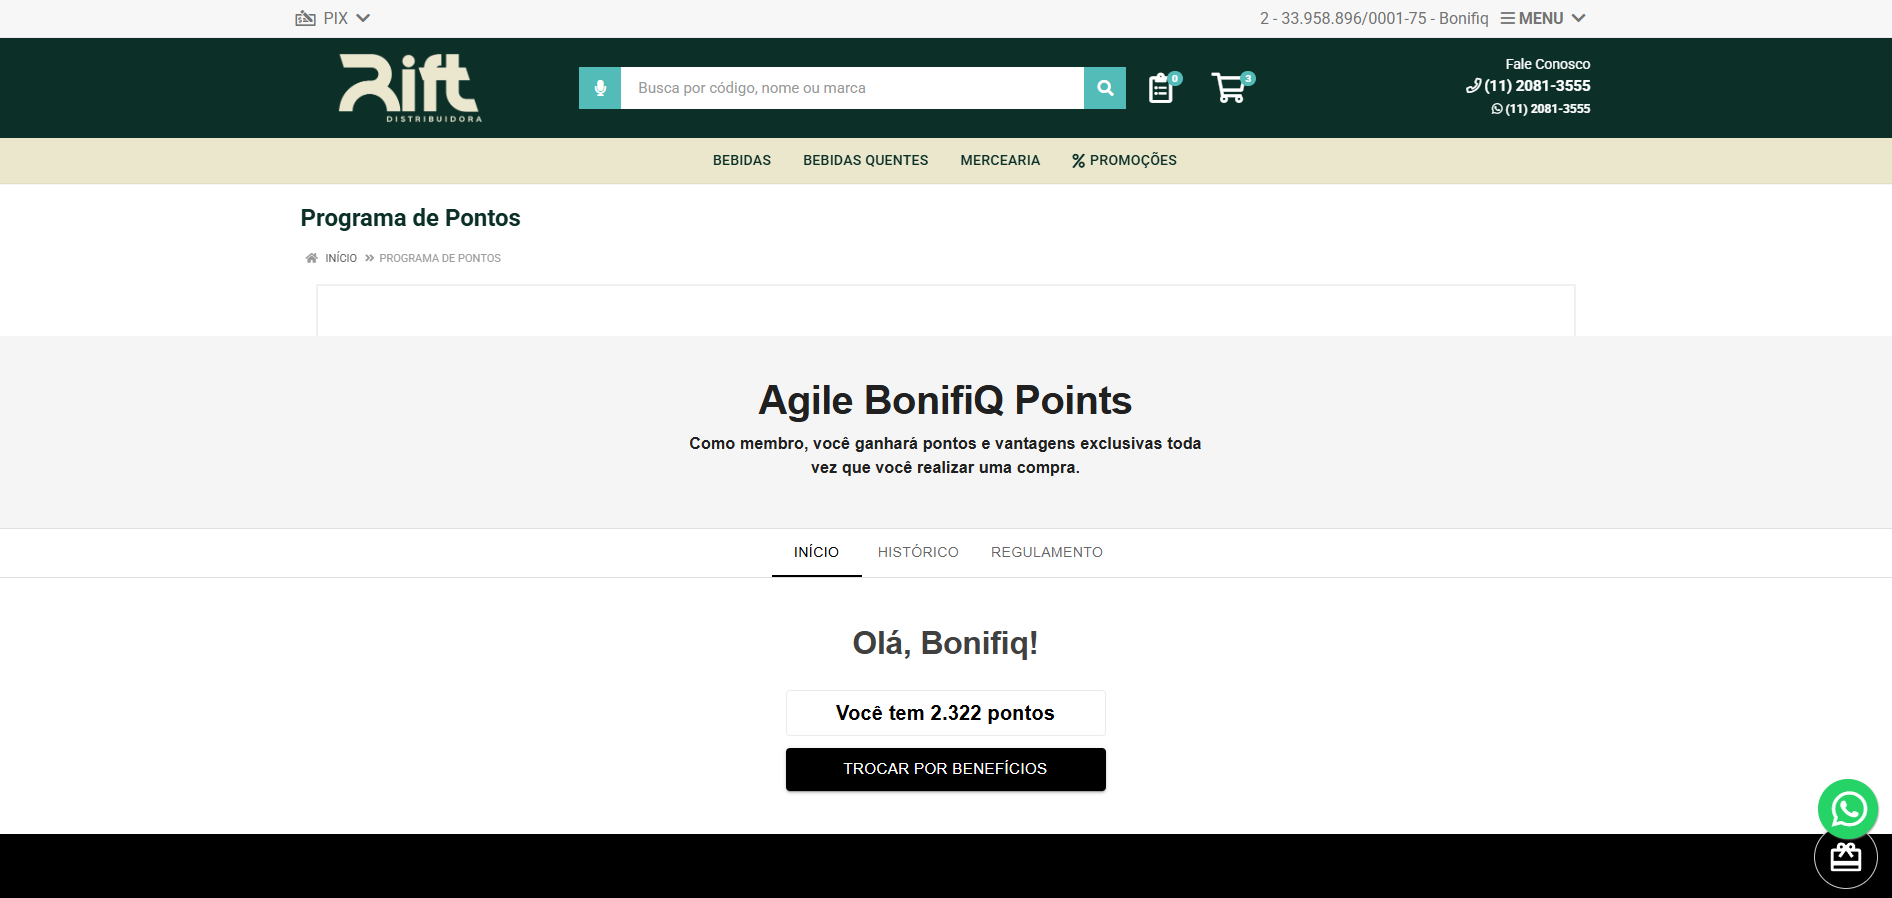The image size is (1892, 898).
Task: Click the PIX payment icon
Action: (x=305, y=18)
